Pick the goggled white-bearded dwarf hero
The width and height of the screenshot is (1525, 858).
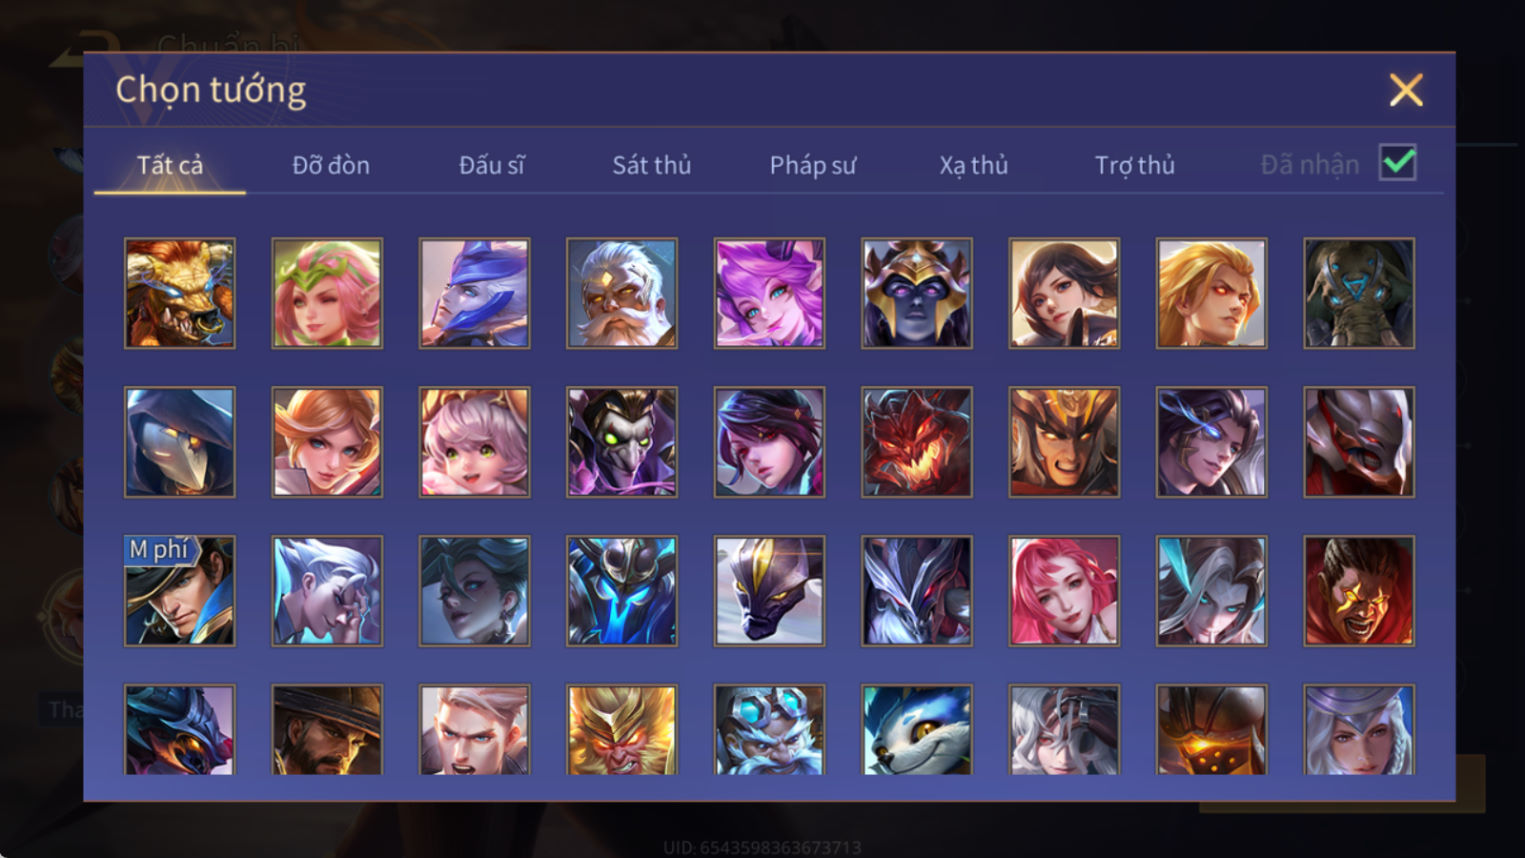(x=769, y=730)
